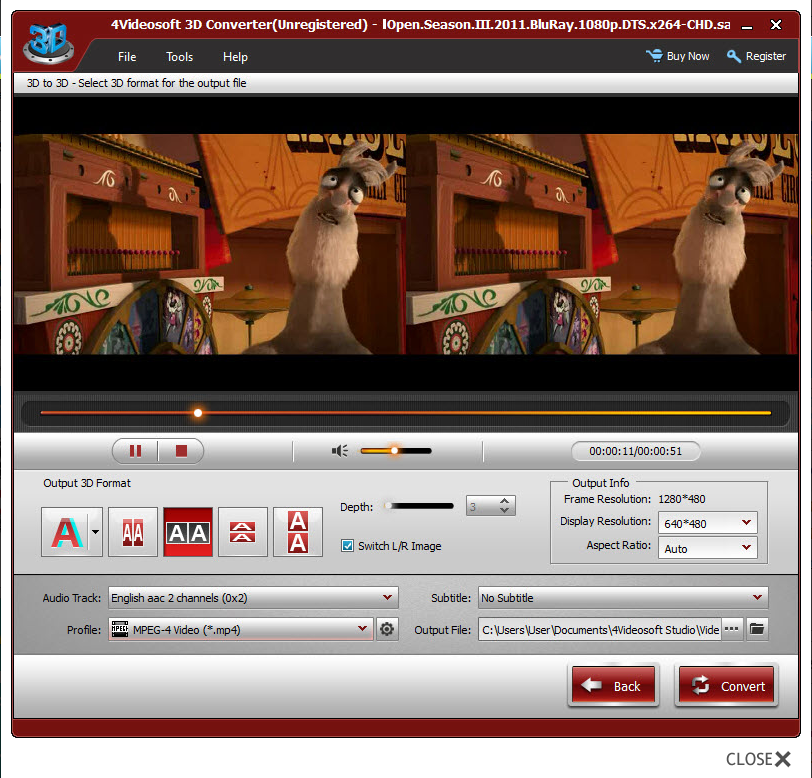Click the Frame Resolution value 1280*480
This screenshot has height=778, width=812.
pyautogui.click(x=682, y=499)
